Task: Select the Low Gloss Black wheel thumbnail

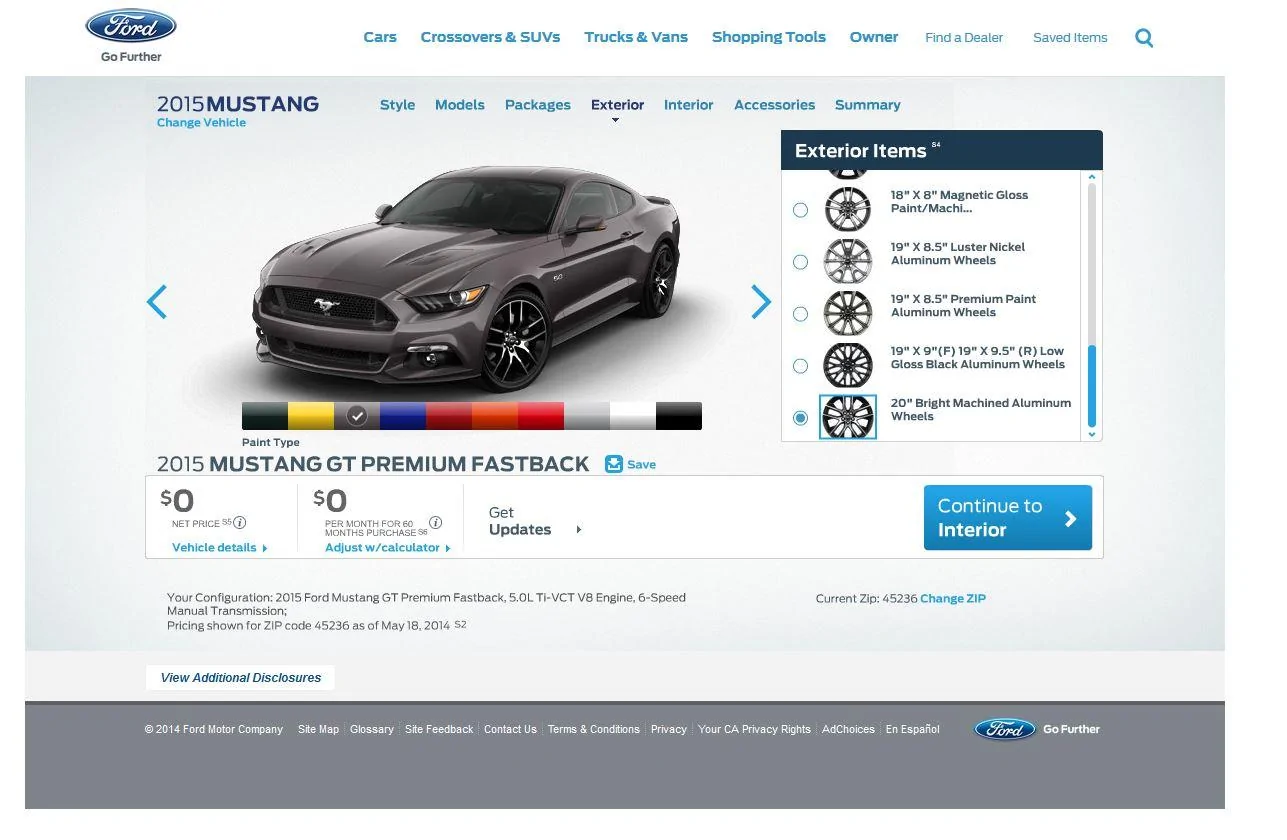Action: click(848, 365)
